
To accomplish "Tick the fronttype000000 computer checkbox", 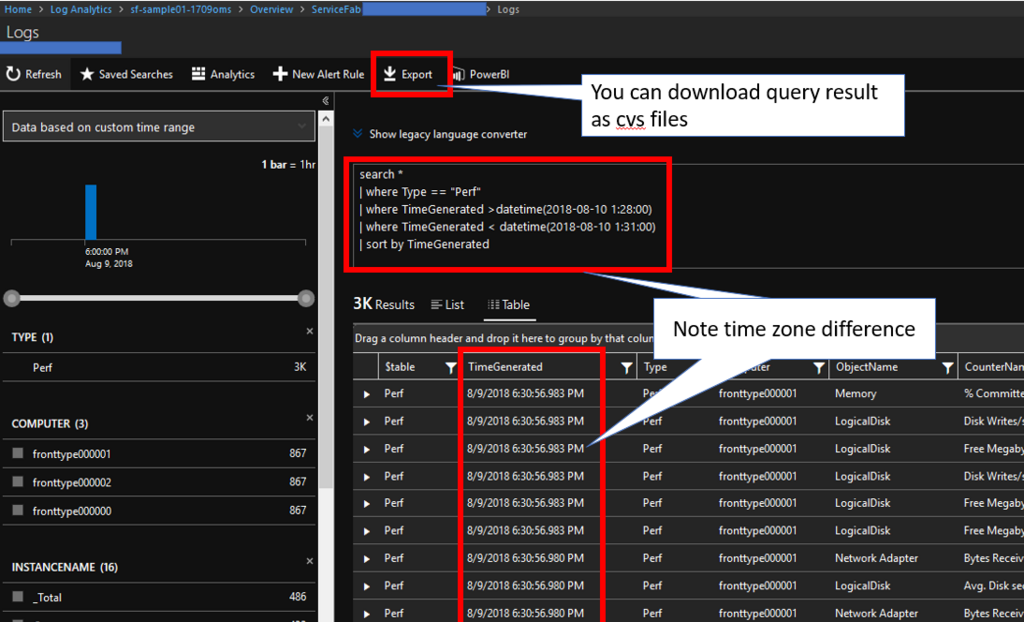I will 18,510.
